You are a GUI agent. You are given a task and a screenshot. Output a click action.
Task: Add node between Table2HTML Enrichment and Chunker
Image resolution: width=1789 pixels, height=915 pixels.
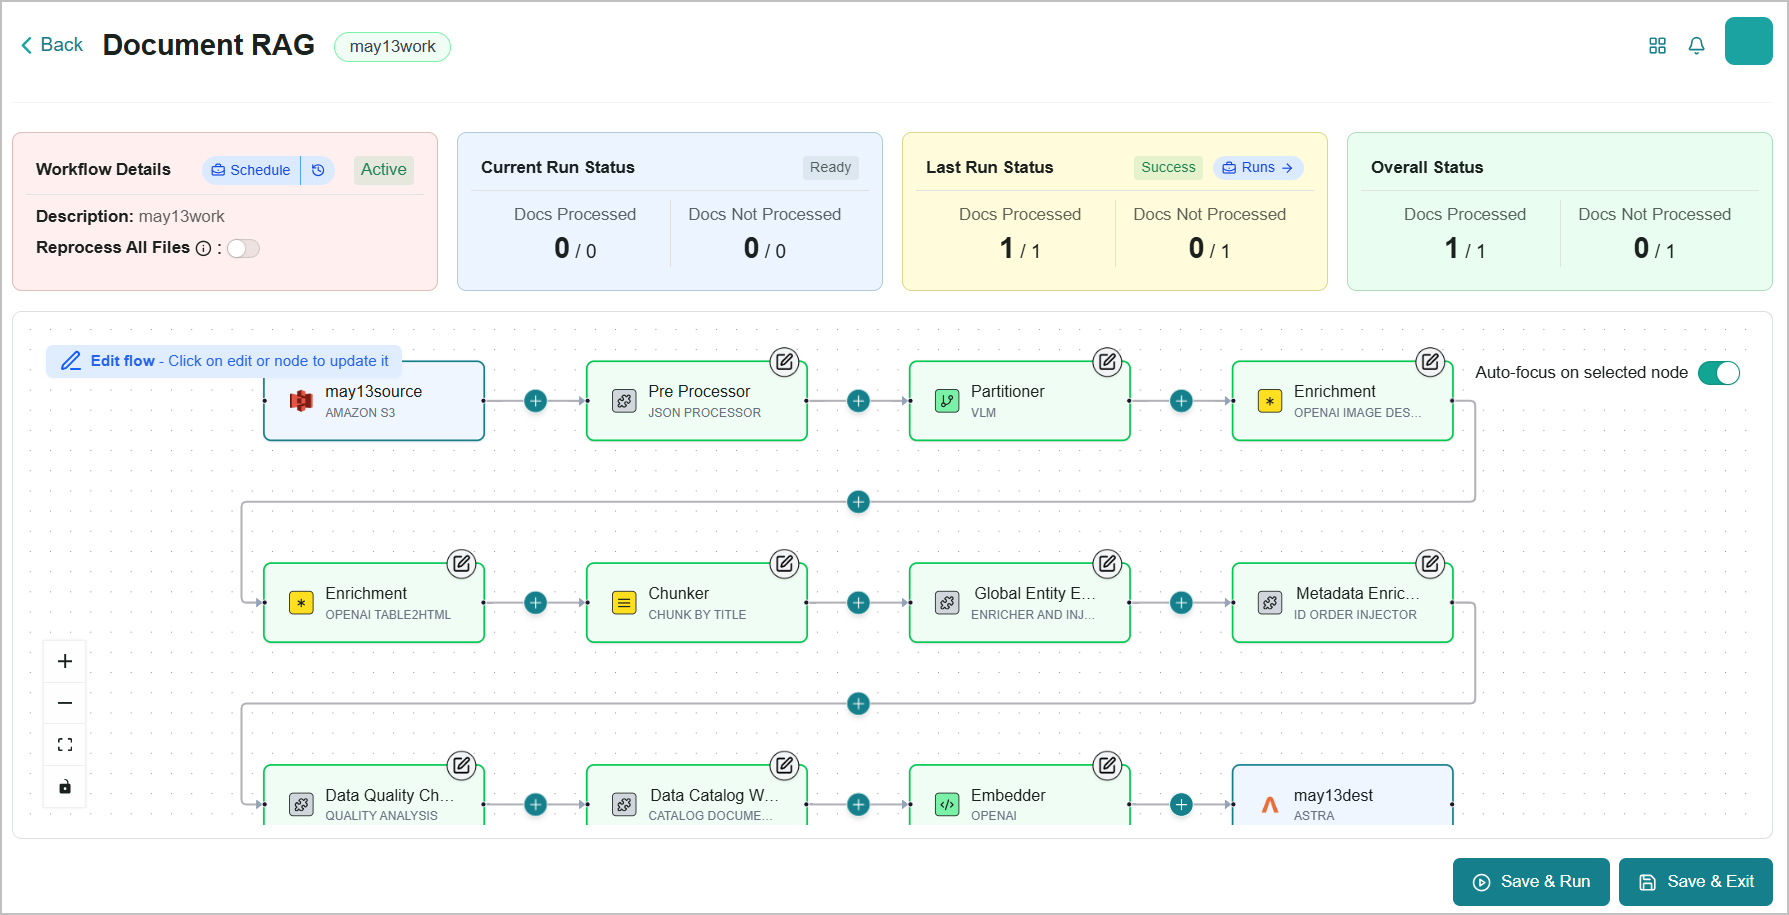[x=536, y=603]
